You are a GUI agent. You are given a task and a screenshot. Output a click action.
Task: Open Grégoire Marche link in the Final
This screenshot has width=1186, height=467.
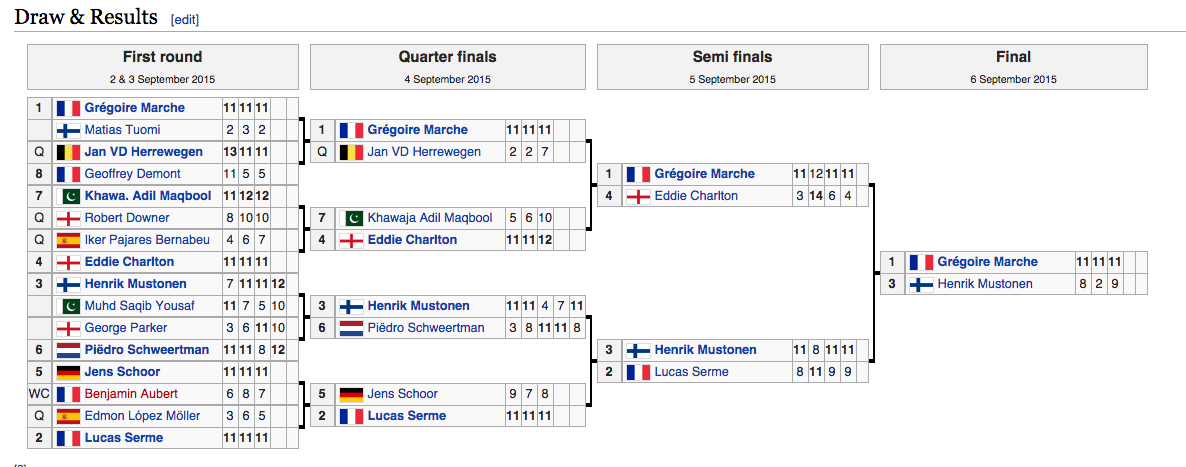pos(987,262)
